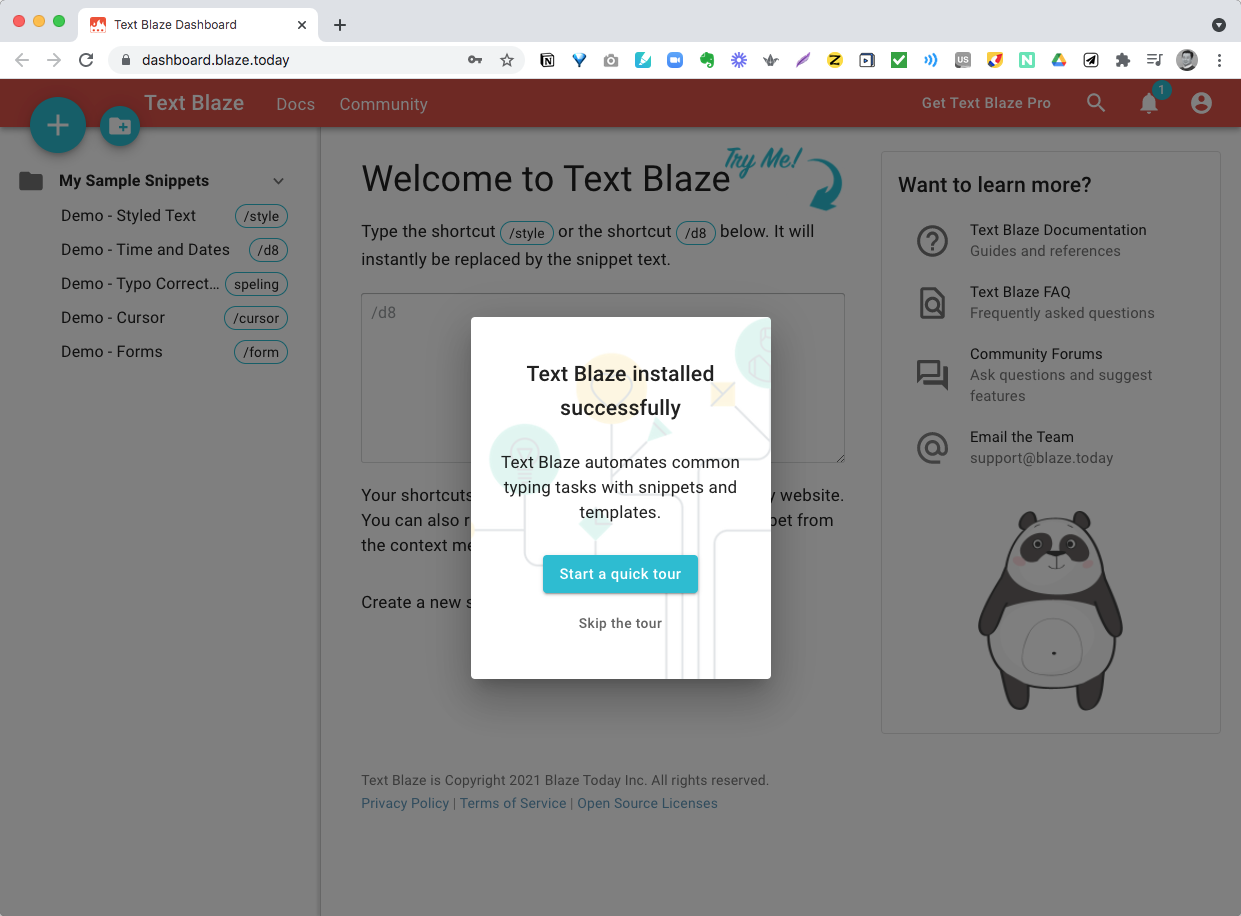Click the Try Me text area
This screenshot has height=916, width=1241.
tap(603, 378)
